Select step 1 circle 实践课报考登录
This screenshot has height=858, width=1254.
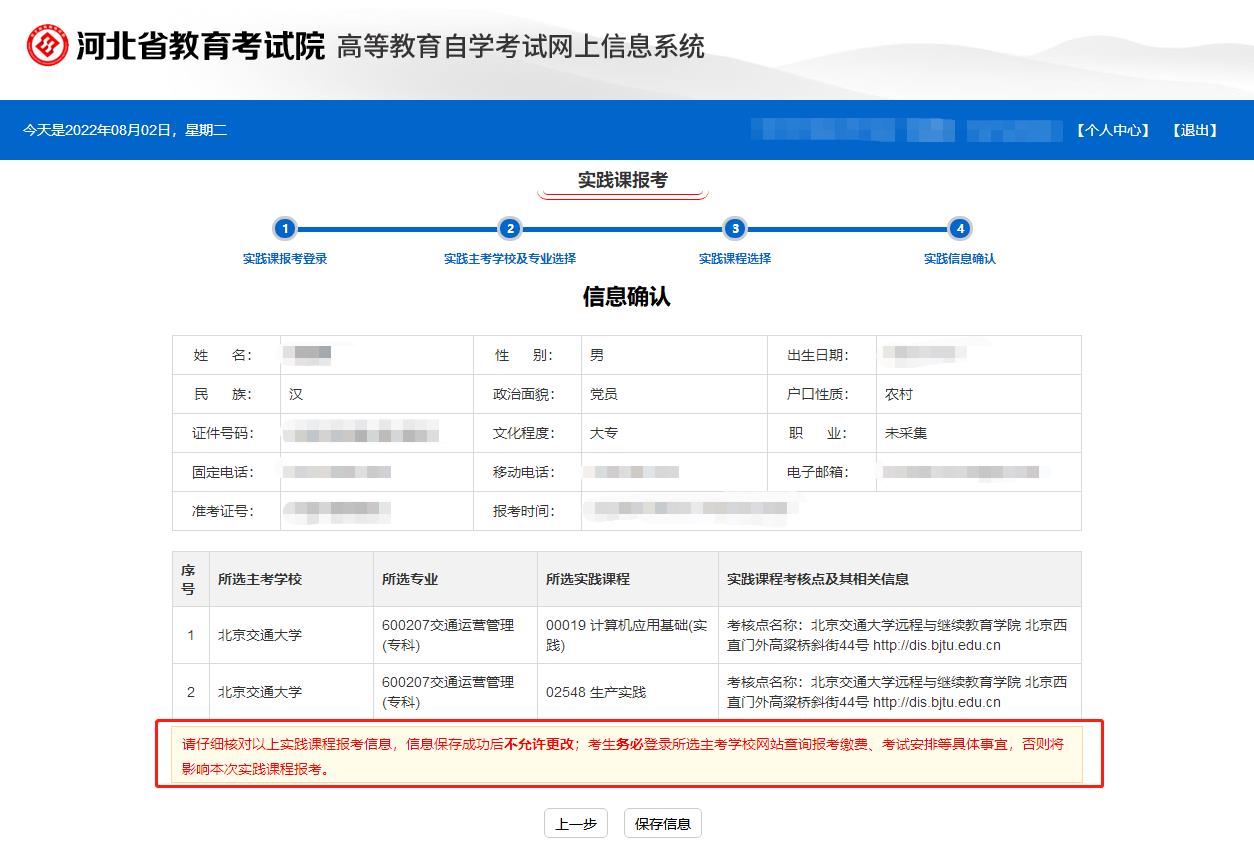tap(285, 229)
